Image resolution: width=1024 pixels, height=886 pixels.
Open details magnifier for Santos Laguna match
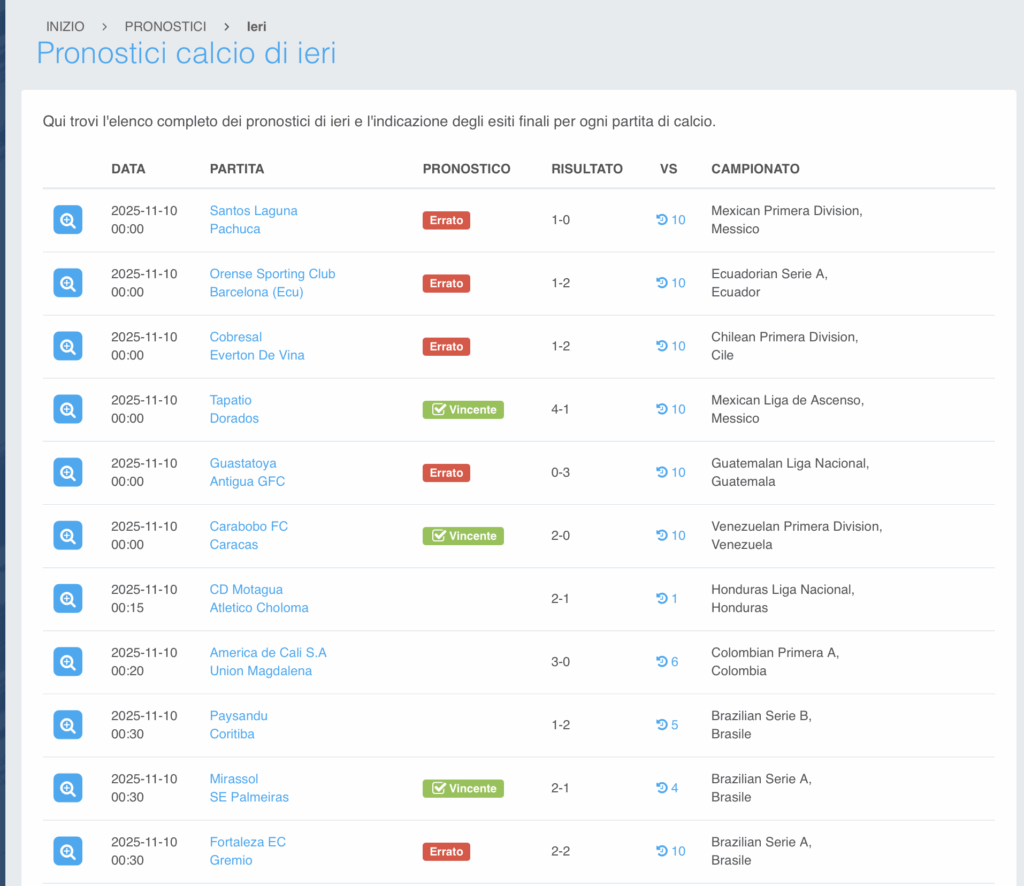tap(67, 220)
